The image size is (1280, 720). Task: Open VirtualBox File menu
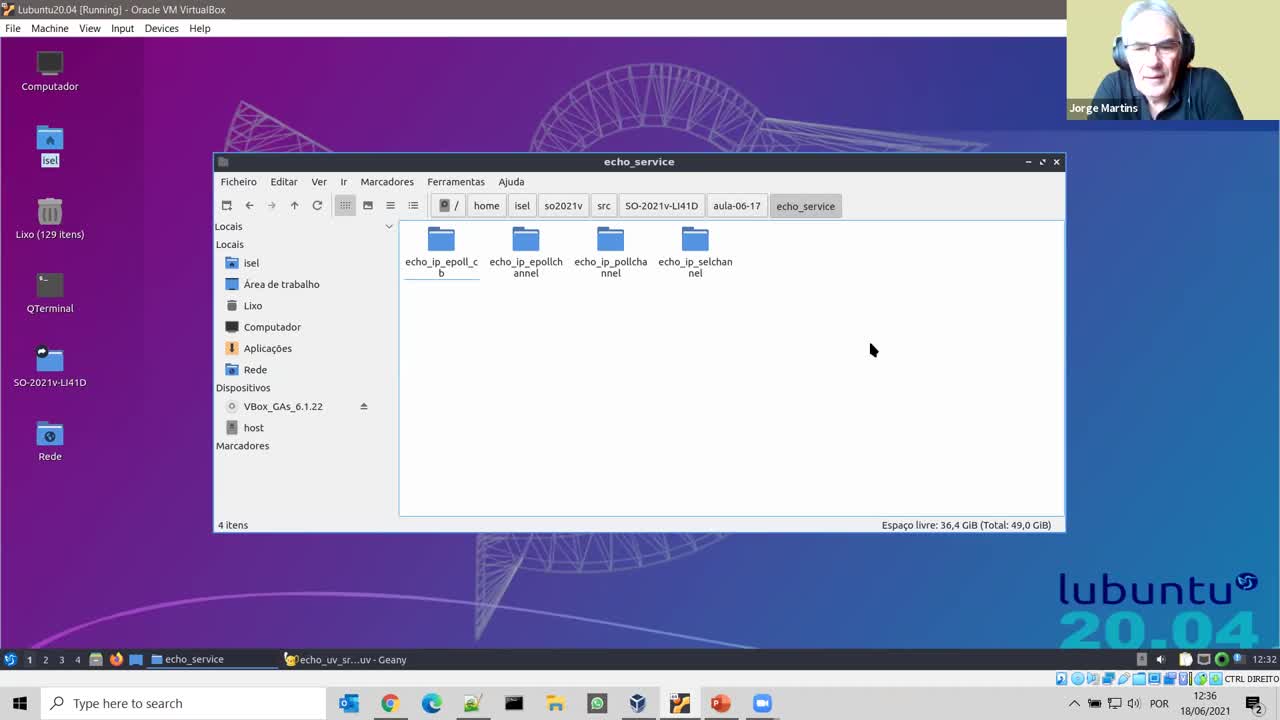coord(13,28)
